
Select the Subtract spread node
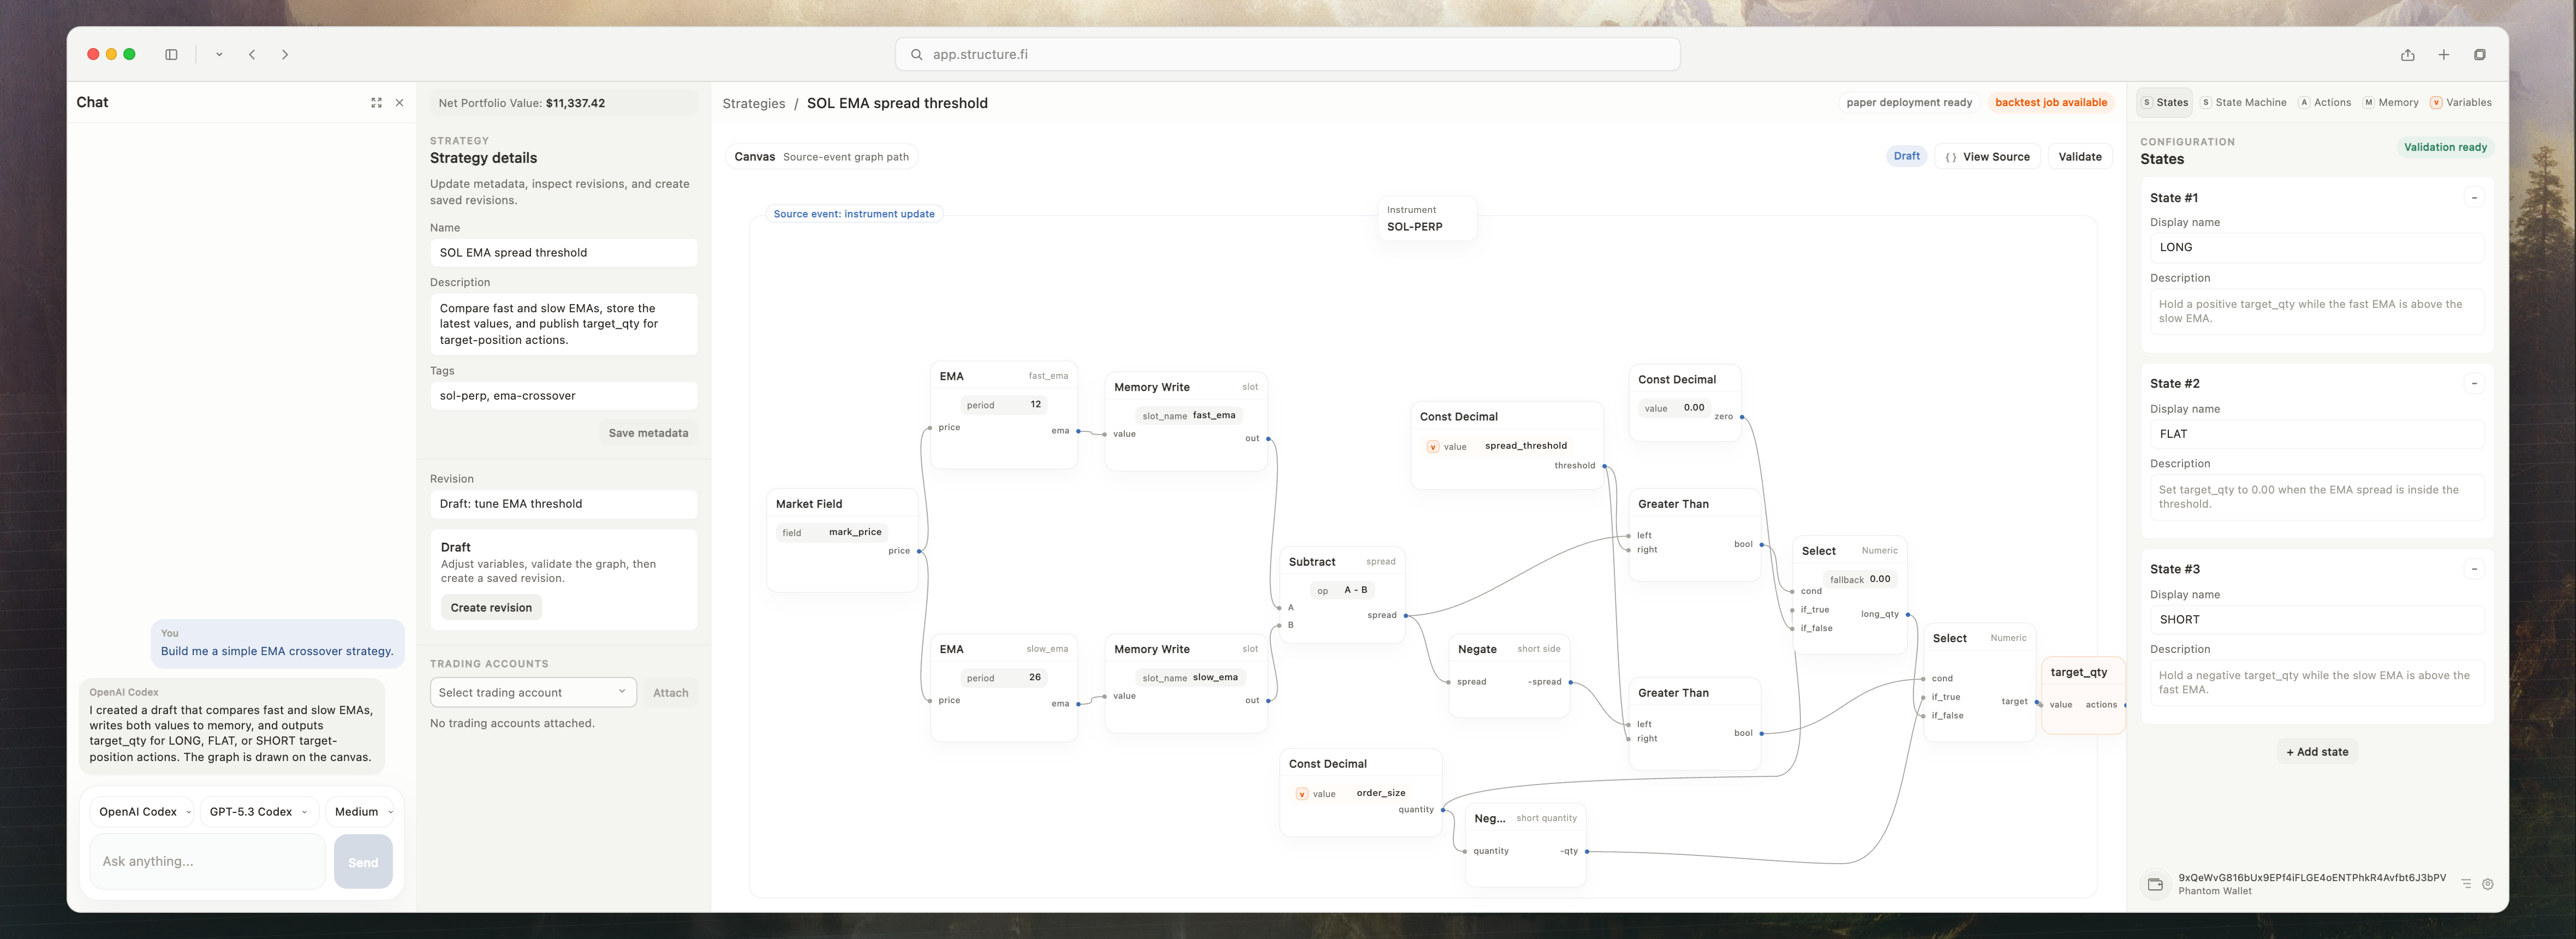point(1343,595)
